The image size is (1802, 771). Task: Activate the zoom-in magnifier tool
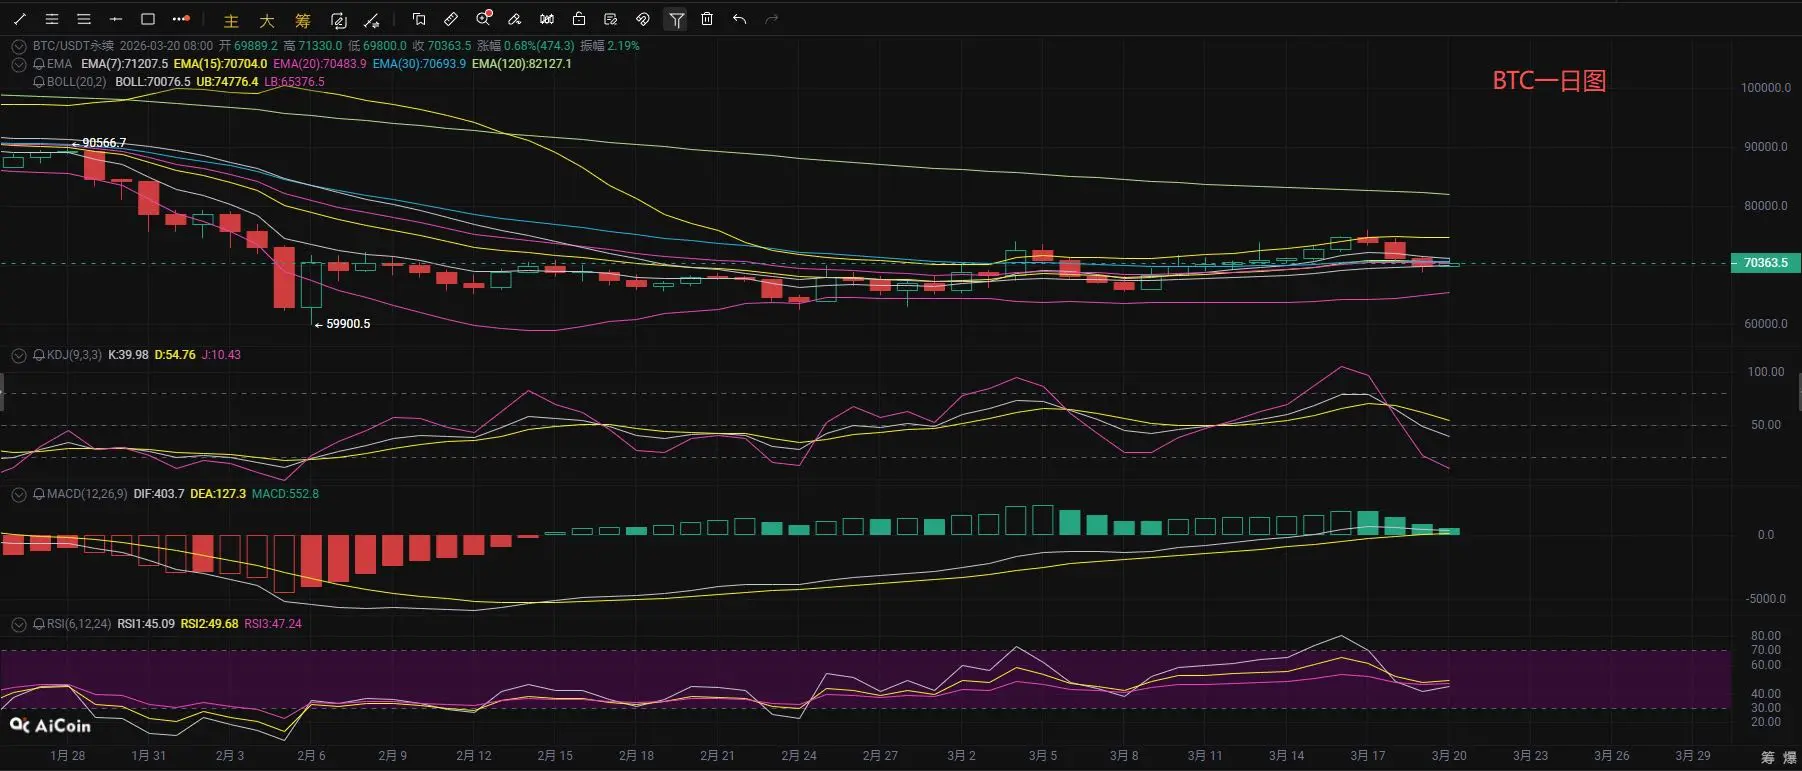[x=484, y=19]
